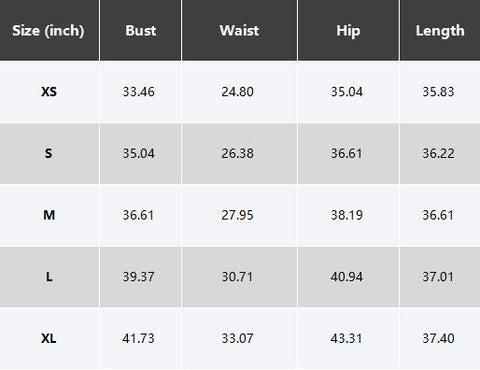Click the Length column header
The image size is (480, 370).
tap(440, 31)
